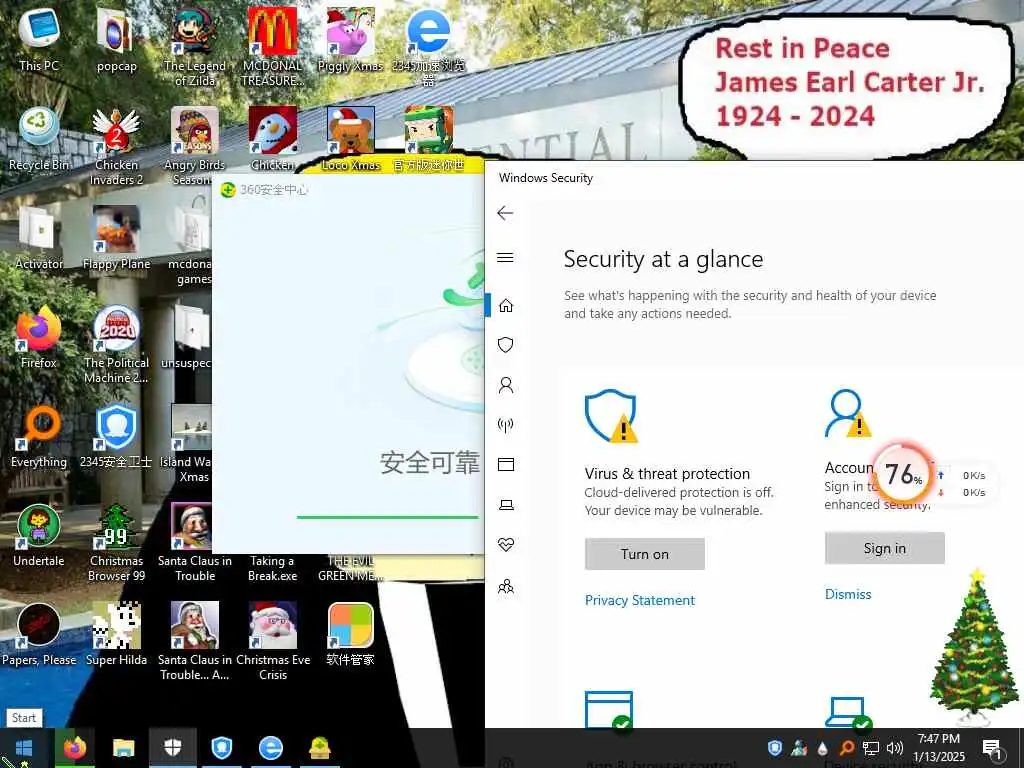Open Virus & threat protection sidebar shield
This screenshot has height=768, width=1024.
(x=505, y=345)
